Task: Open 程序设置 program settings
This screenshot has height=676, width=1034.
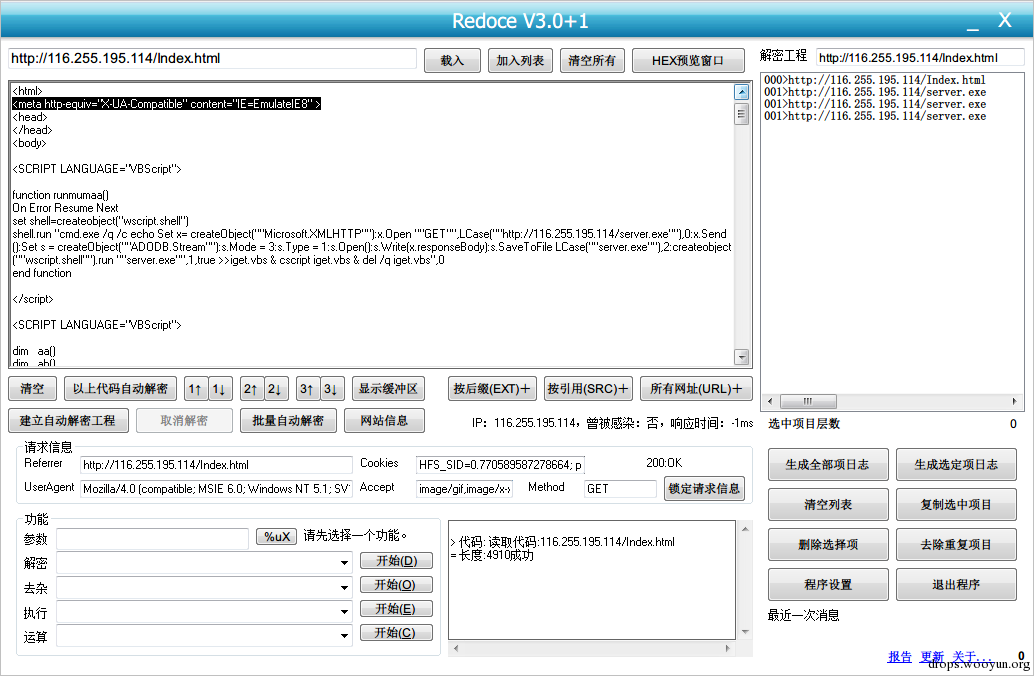Action: 828,585
